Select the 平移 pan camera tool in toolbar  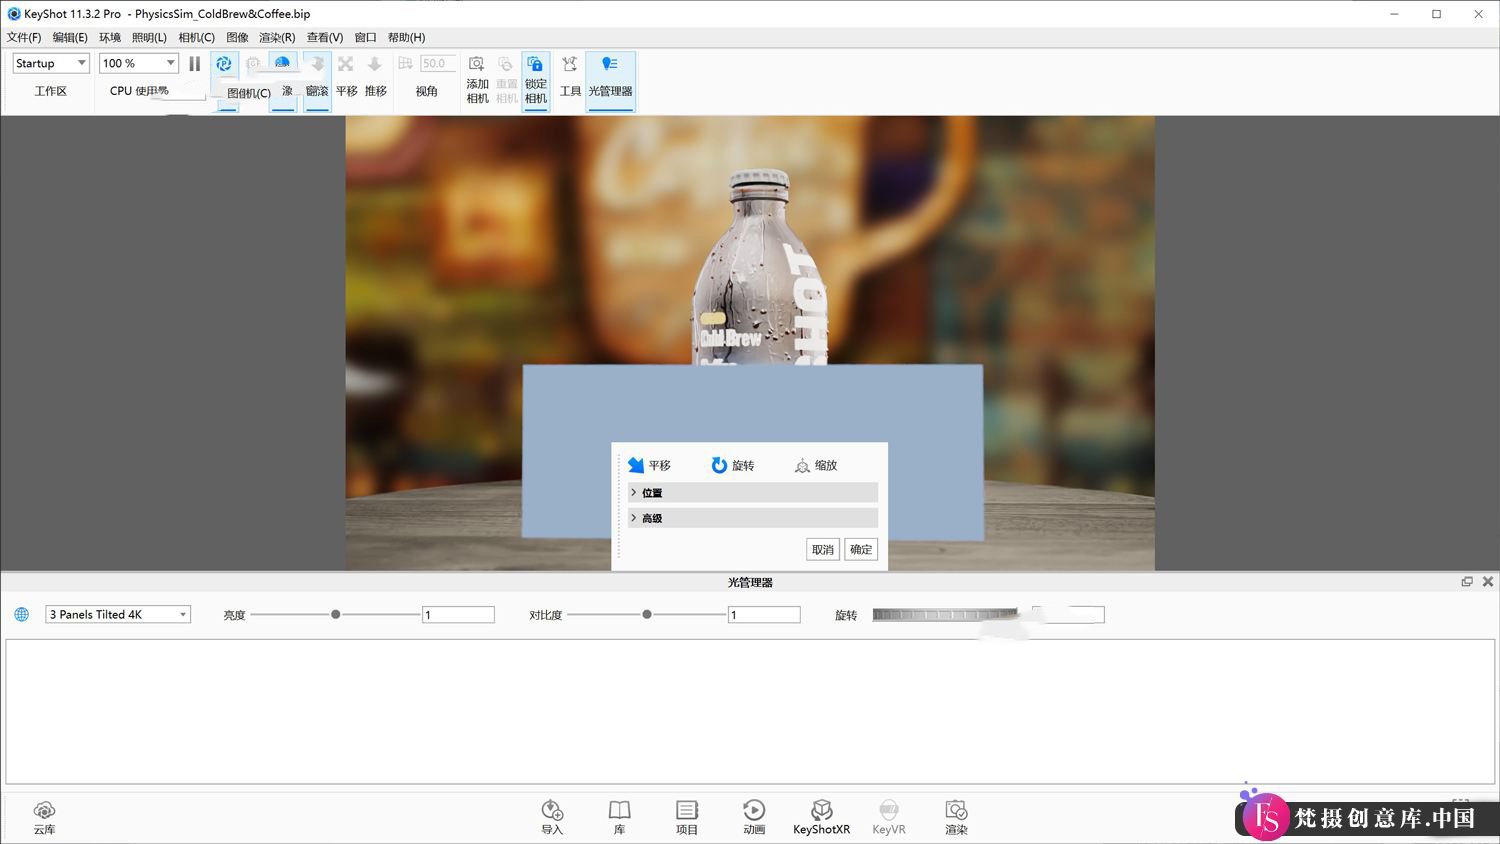(x=346, y=77)
